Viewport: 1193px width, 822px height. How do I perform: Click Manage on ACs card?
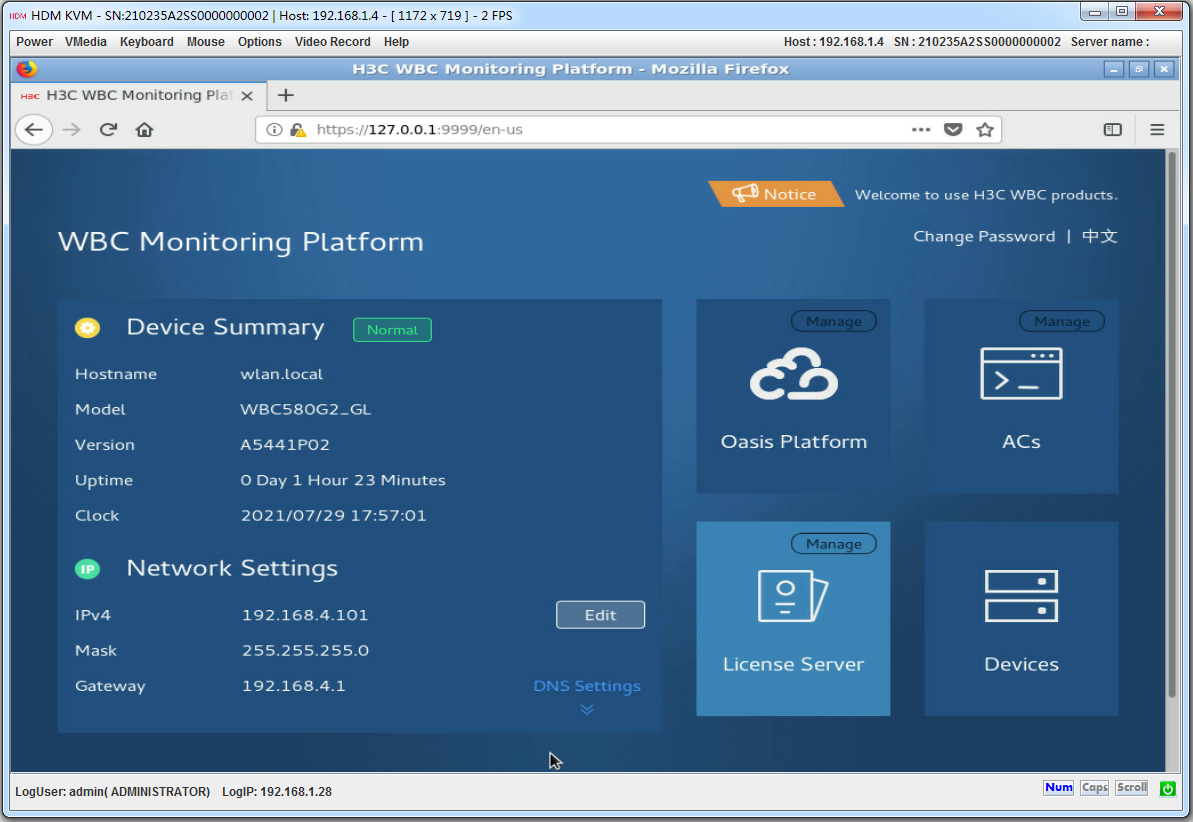pyautogui.click(x=1061, y=321)
